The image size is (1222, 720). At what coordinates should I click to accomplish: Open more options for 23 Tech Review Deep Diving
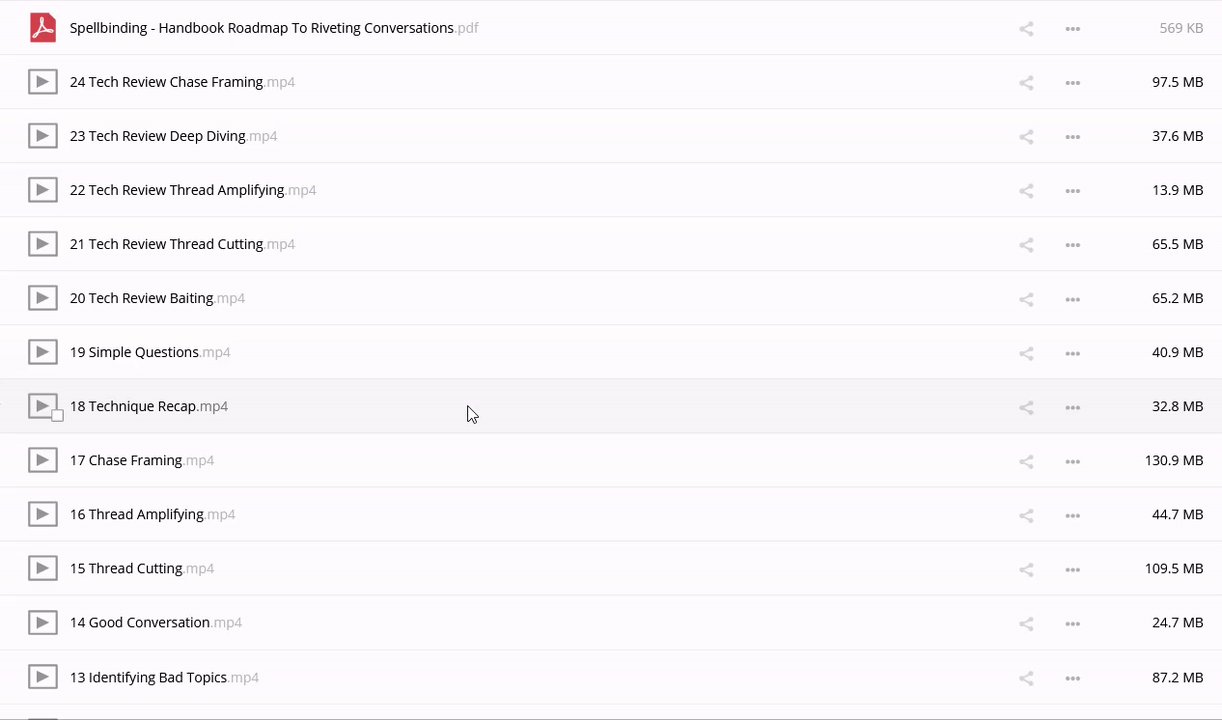coord(1073,137)
